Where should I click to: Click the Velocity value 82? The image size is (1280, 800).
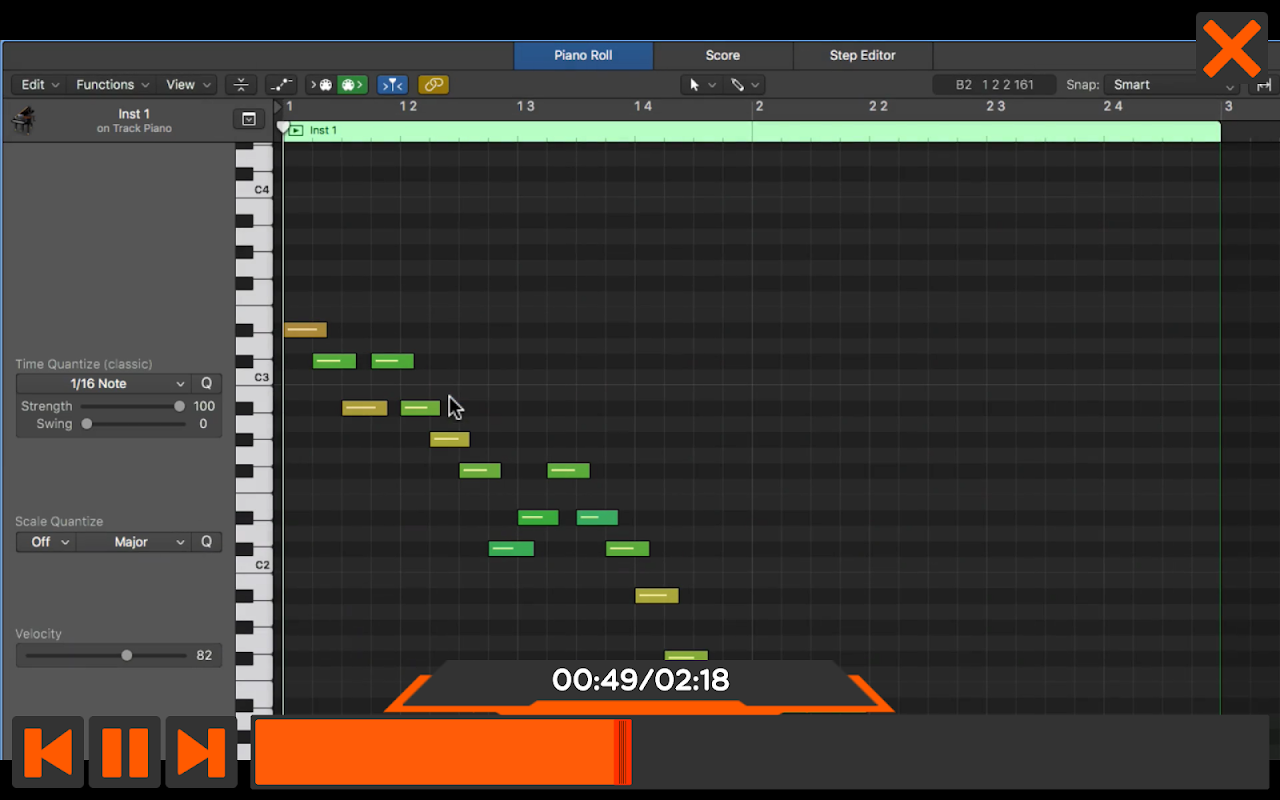[204, 656]
